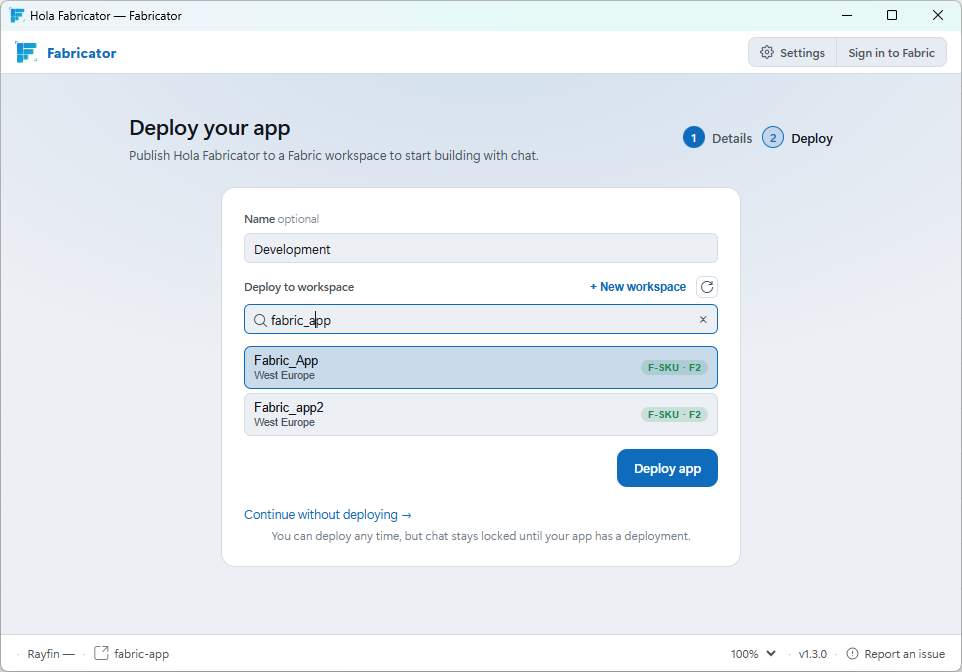The width and height of the screenshot is (962, 672).
Task: Open the fabric-app external link in status bar
Action: 131,654
